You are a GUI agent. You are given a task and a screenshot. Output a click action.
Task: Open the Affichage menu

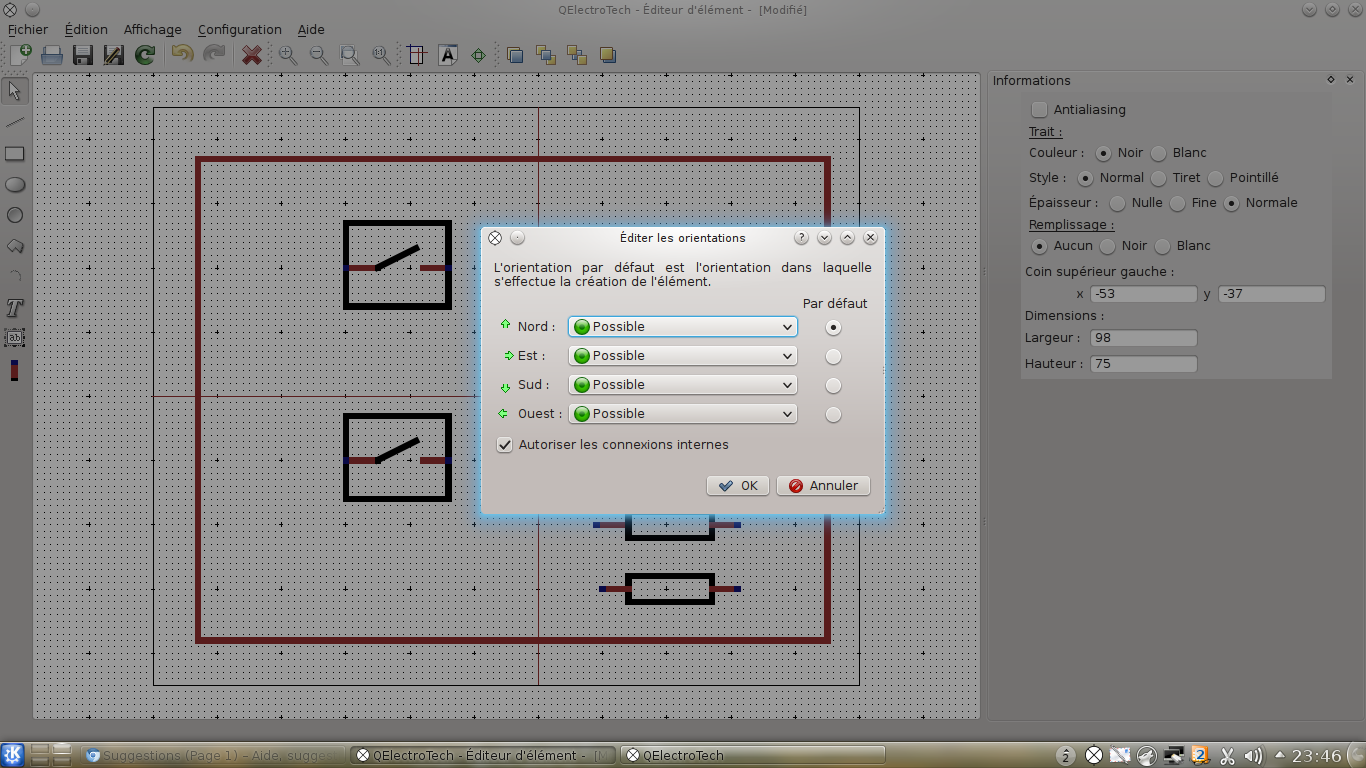click(153, 30)
